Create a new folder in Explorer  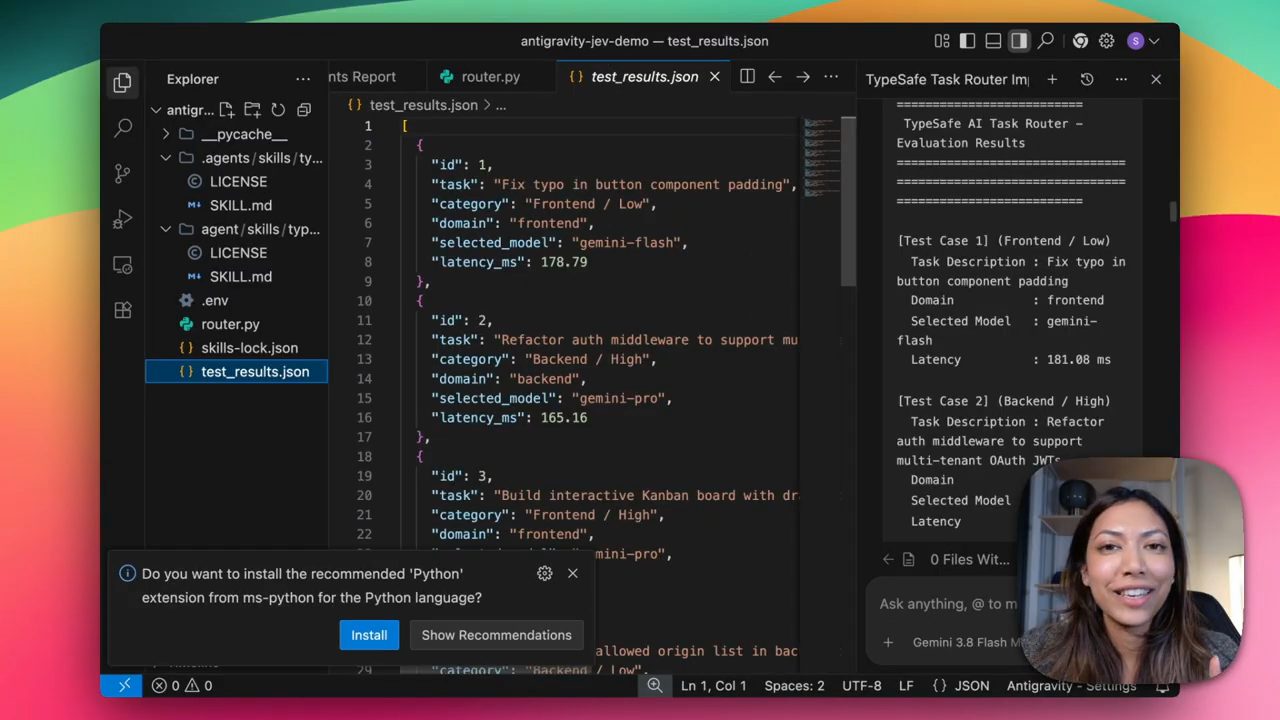[252, 110]
